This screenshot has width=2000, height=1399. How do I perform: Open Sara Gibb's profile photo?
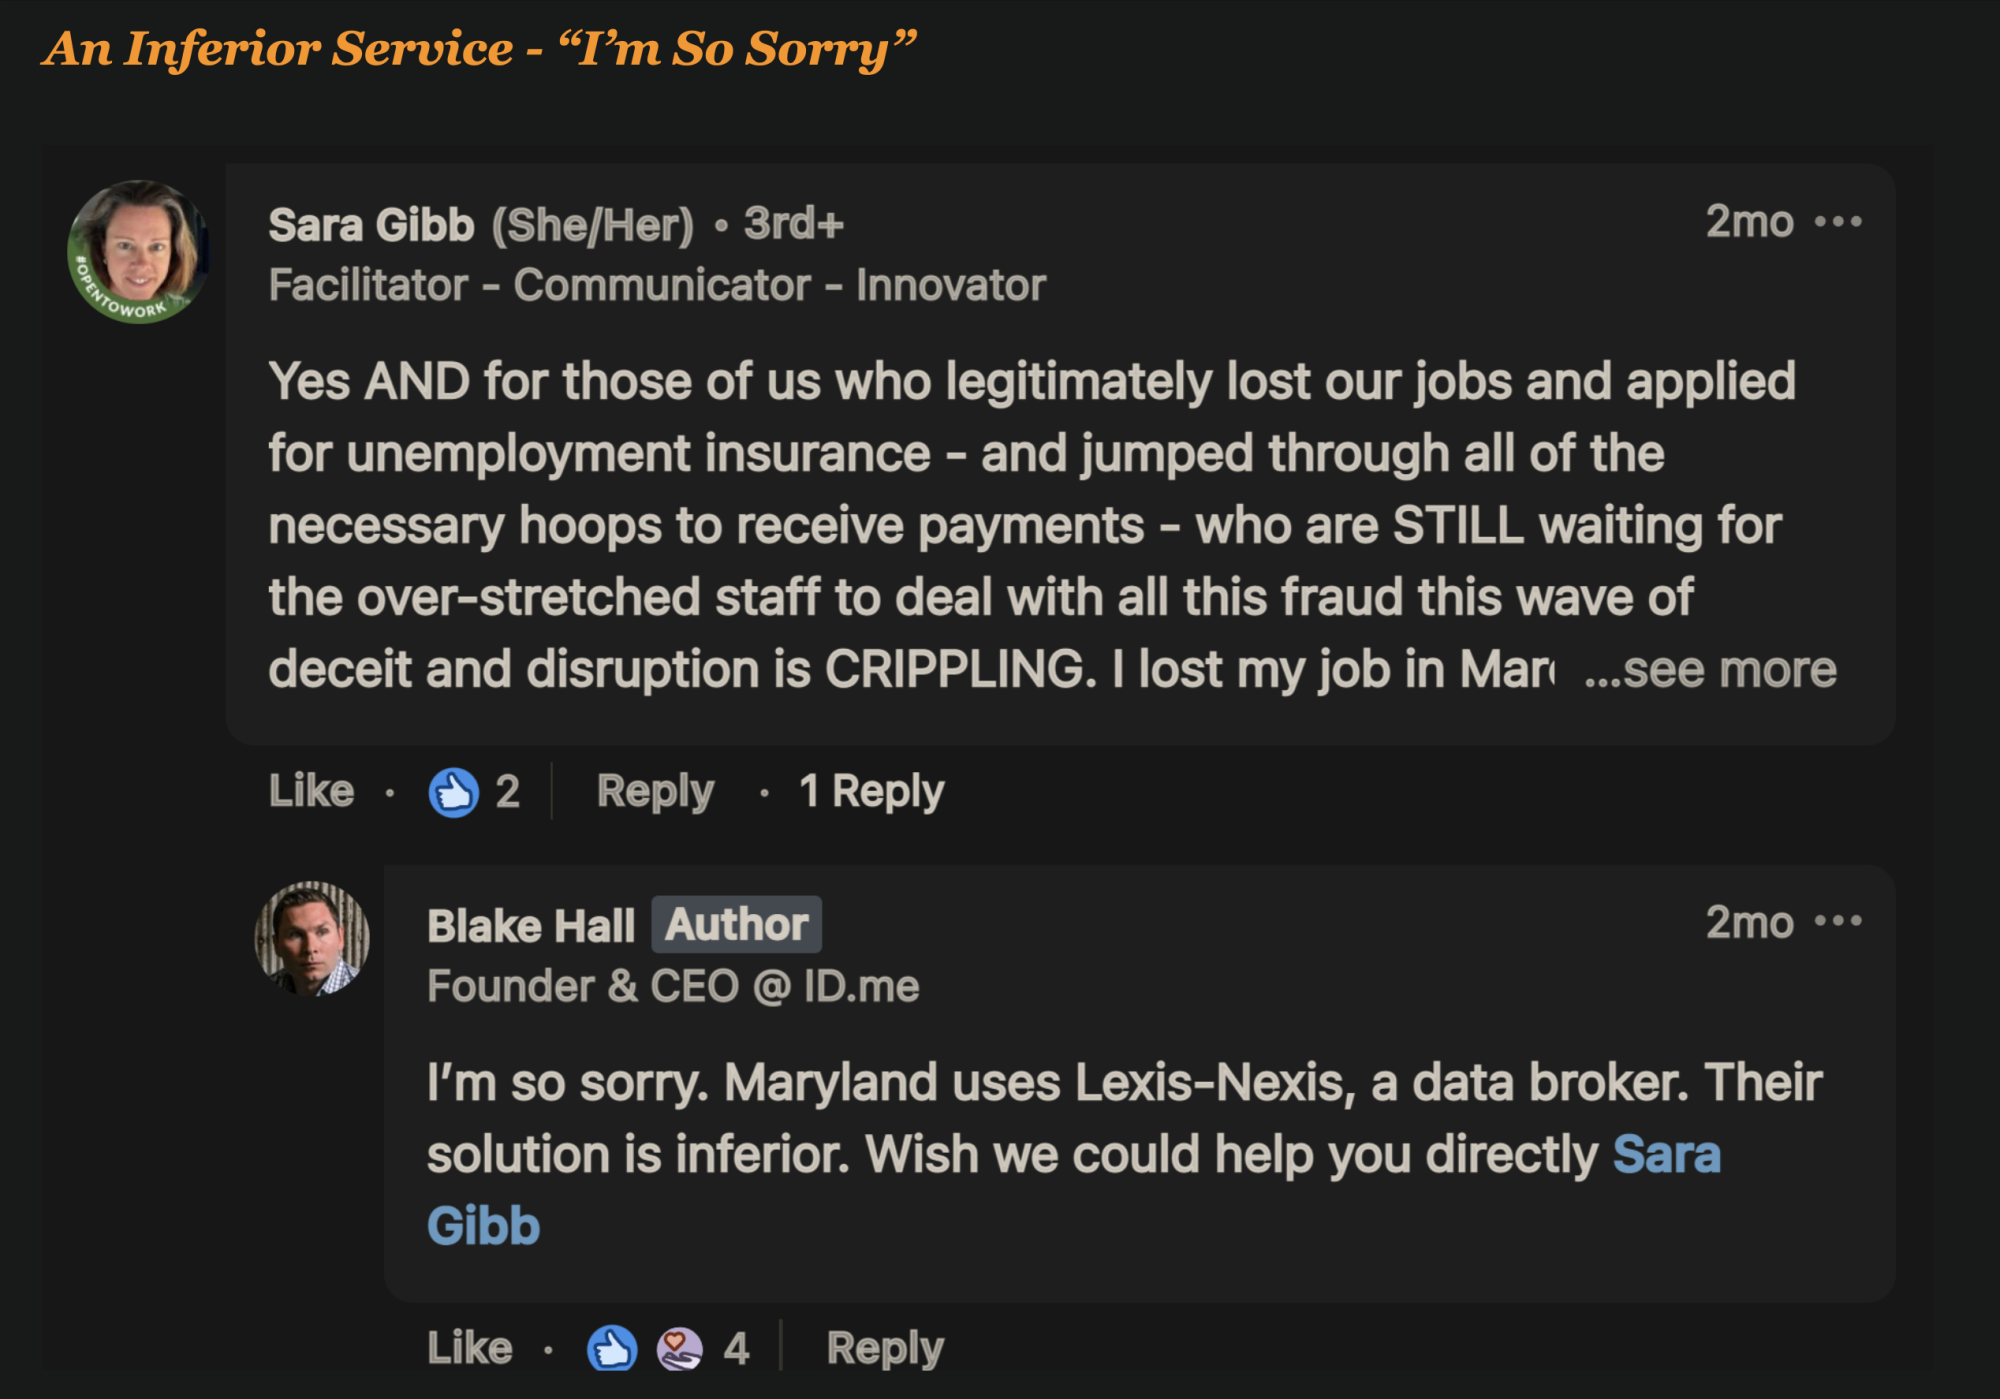(x=138, y=252)
